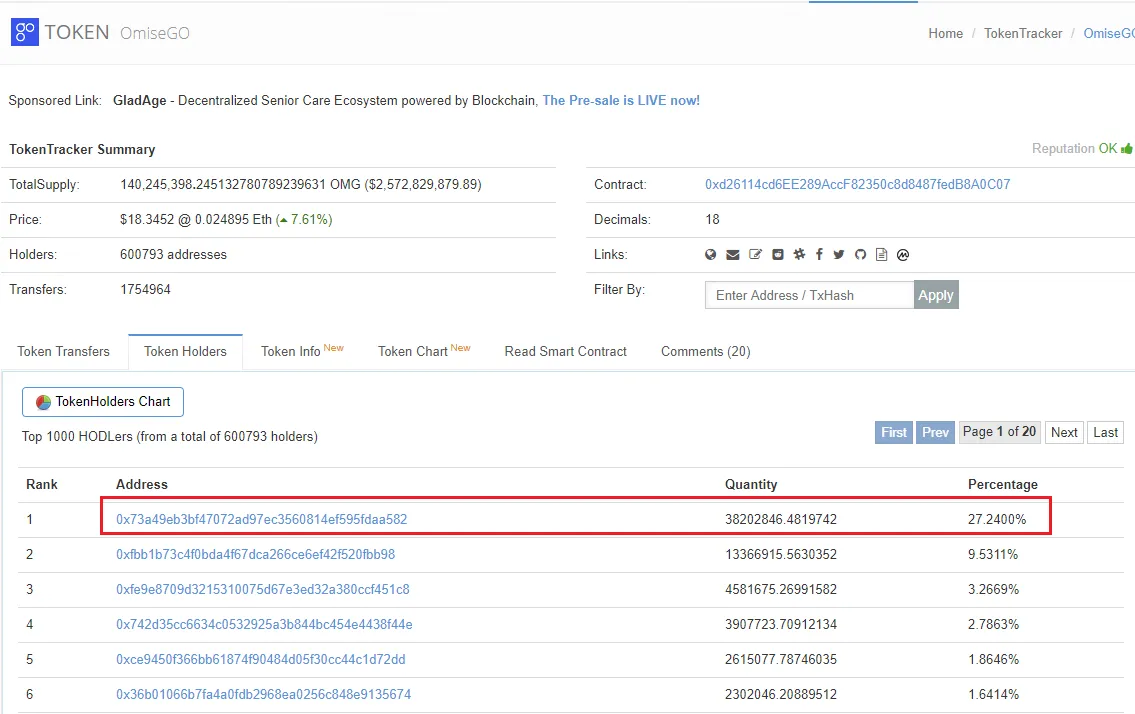The width and height of the screenshot is (1135, 714).
Task: Go to the First page
Action: (893, 432)
